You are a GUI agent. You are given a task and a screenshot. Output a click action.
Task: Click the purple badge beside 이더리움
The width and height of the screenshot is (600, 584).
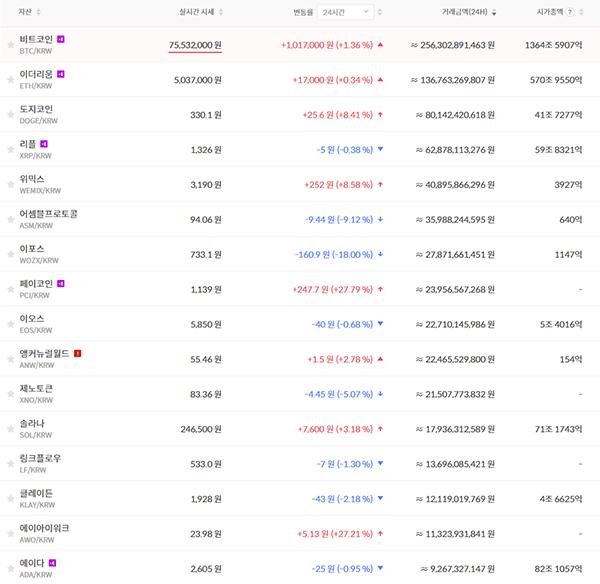[x=61, y=74]
